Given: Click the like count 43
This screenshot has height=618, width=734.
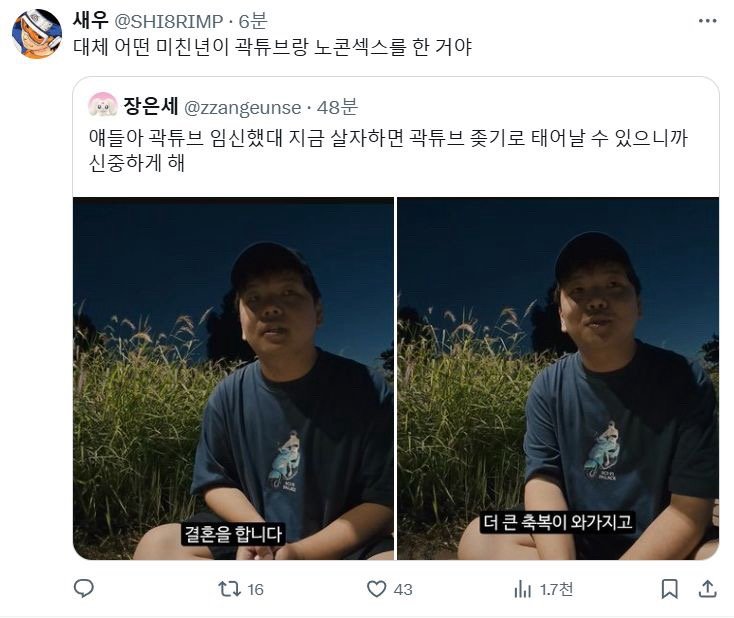Looking at the screenshot, I should pos(403,589).
